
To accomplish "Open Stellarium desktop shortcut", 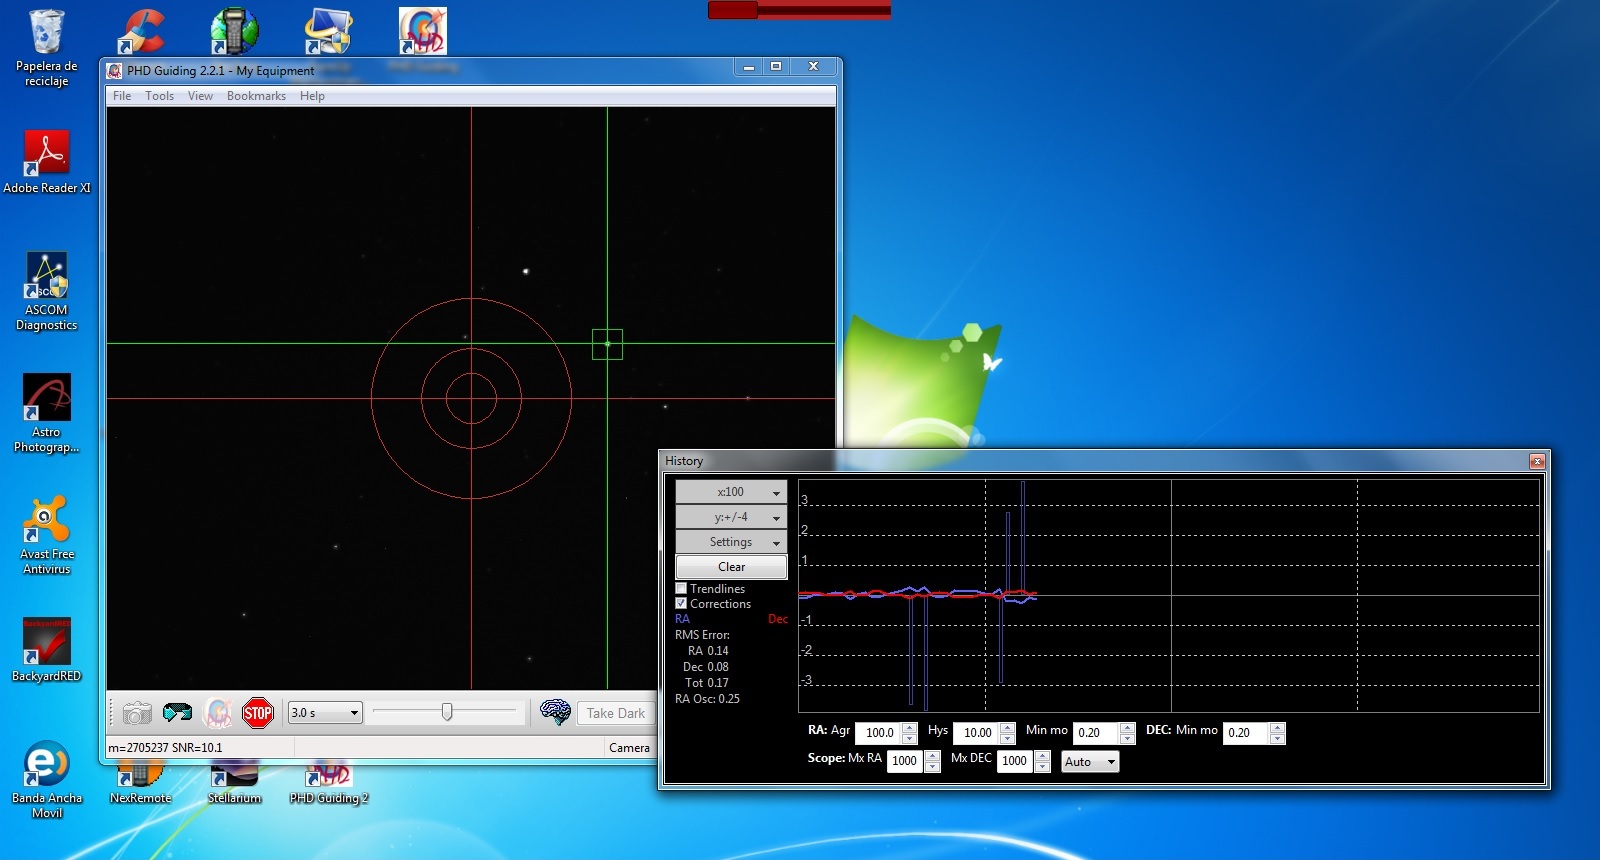I will [x=234, y=783].
